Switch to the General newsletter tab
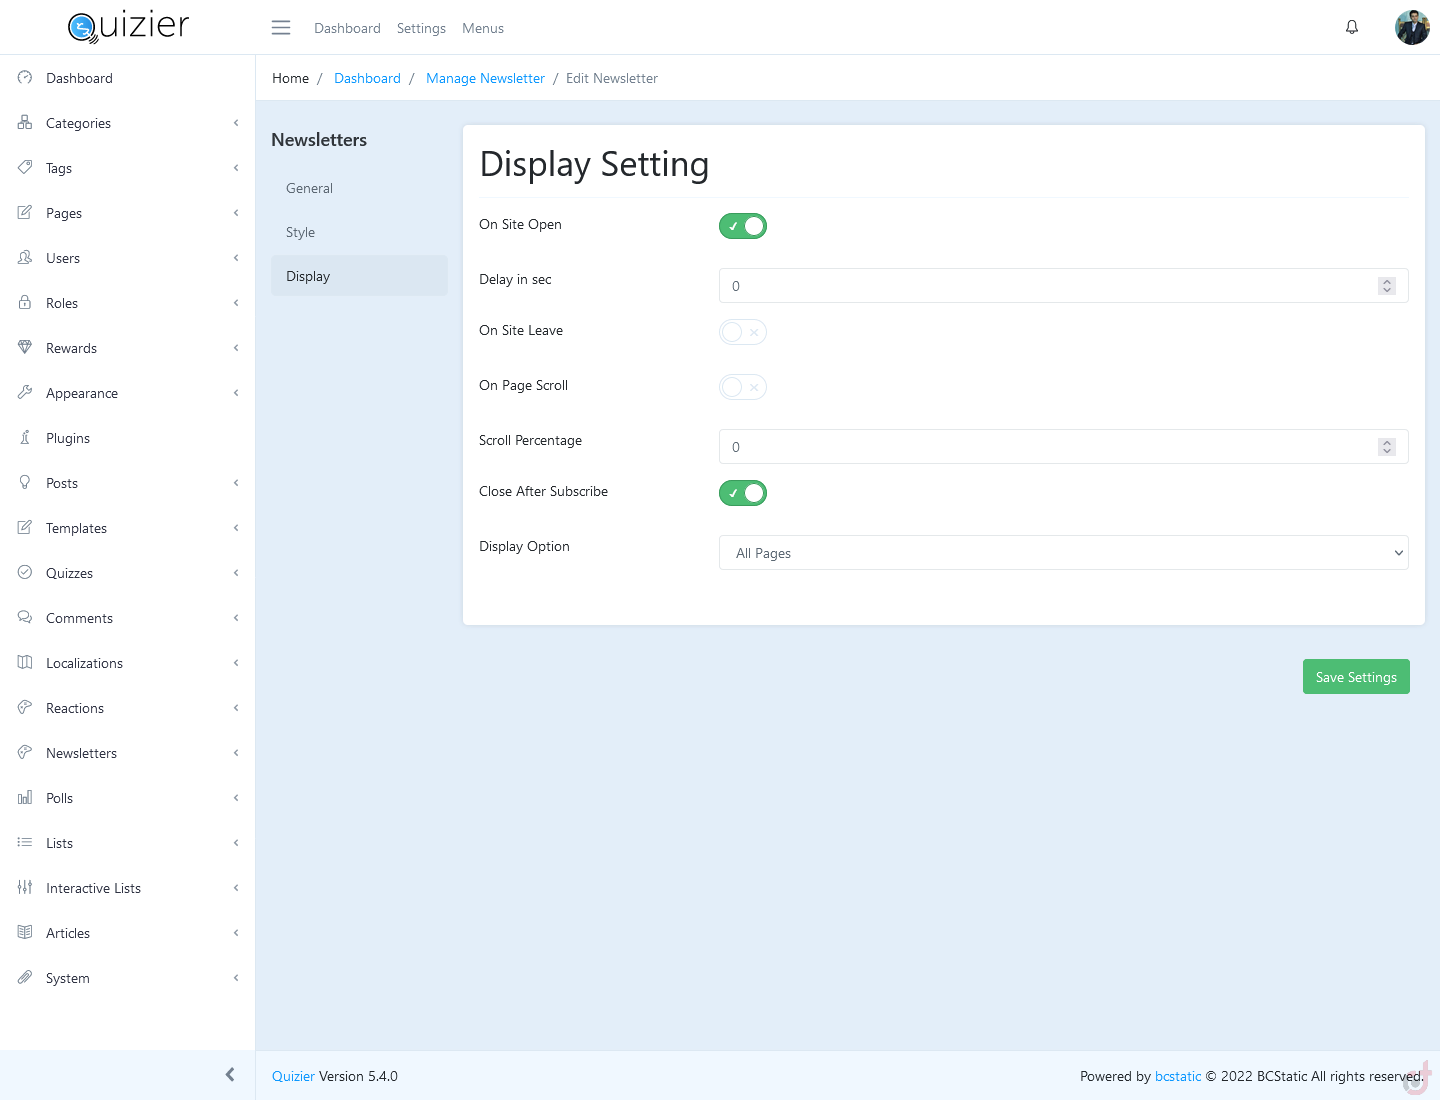This screenshot has height=1100, width=1440. 310,188
